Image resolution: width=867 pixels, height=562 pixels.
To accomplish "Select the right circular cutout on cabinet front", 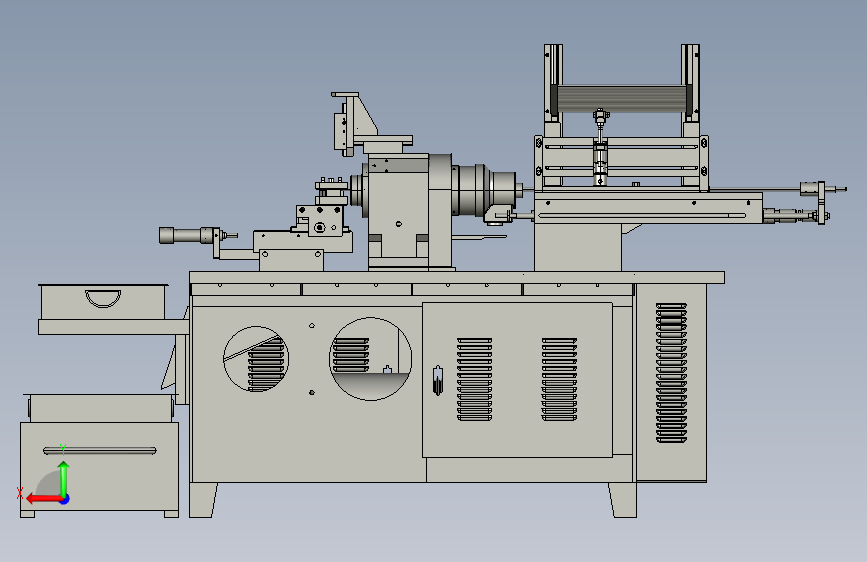I will pyautogui.click(x=370, y=359).
